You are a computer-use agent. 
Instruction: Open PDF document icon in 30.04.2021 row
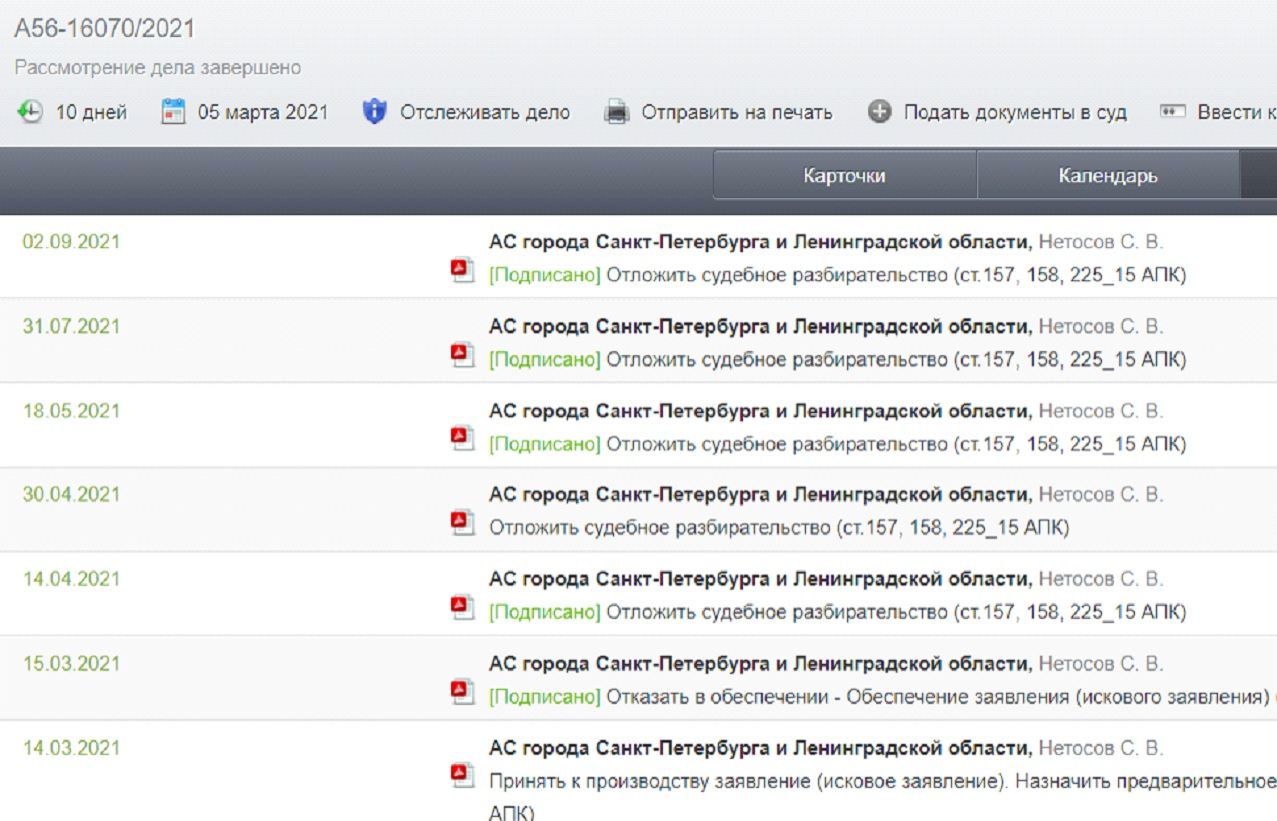(x=461, y=523)
